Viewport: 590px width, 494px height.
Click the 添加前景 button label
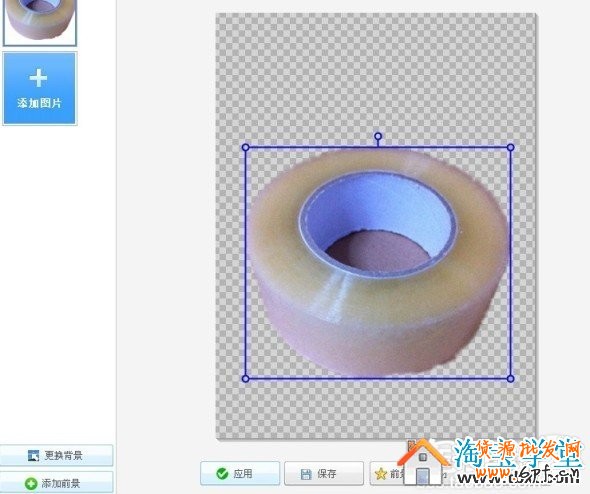point(61,483)
